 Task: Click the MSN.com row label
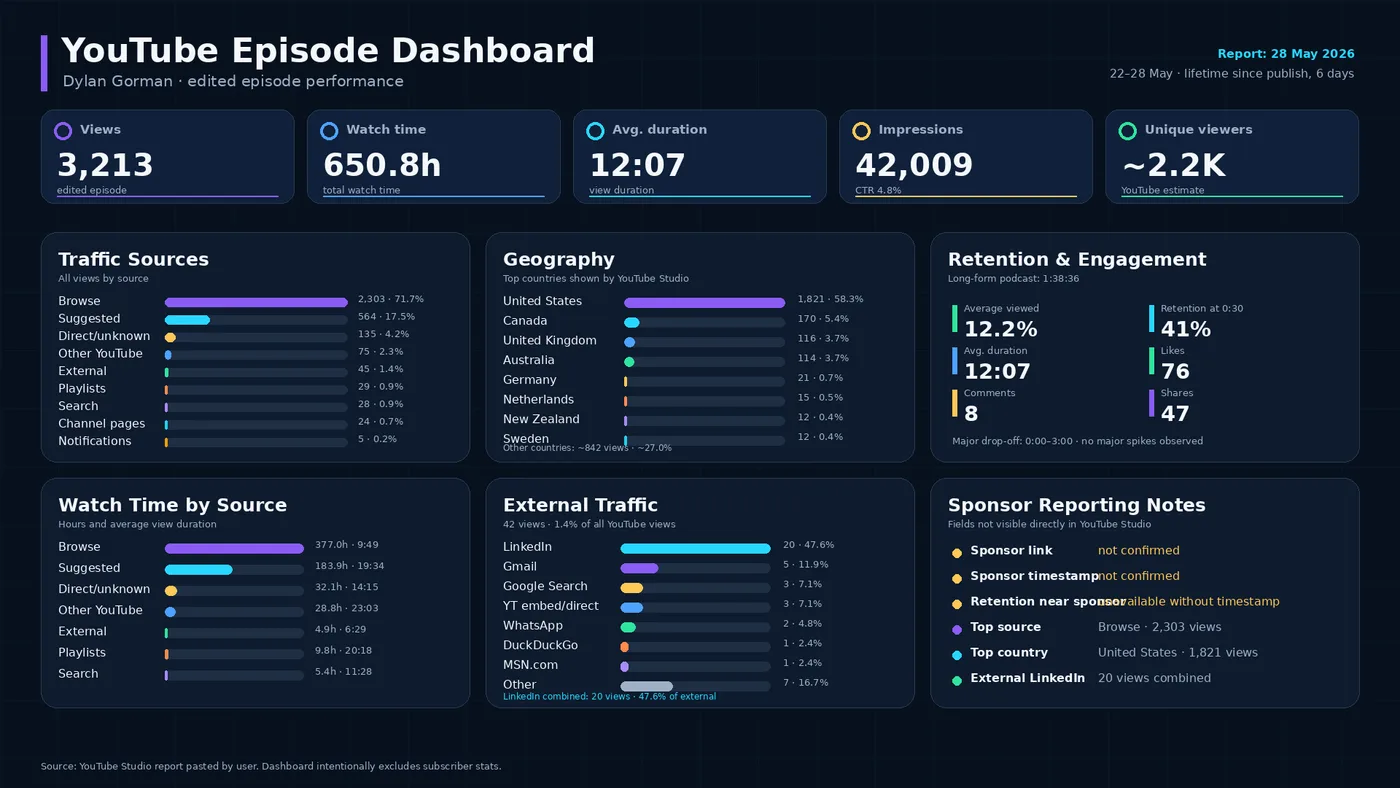530,665
